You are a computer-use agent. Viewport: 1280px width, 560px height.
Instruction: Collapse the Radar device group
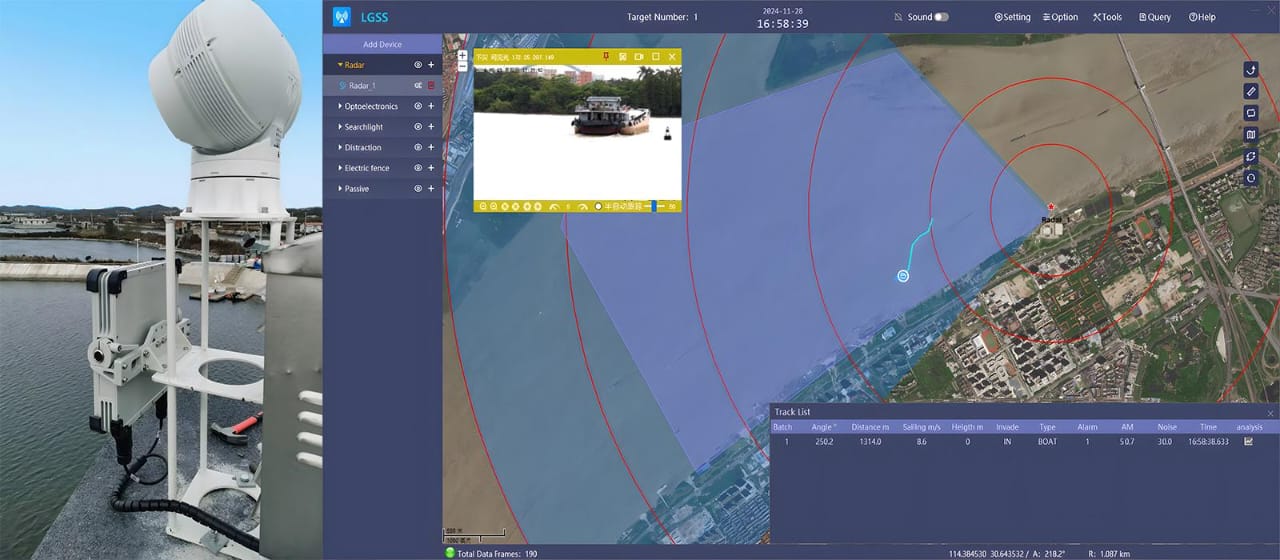(x=340, y=65)
